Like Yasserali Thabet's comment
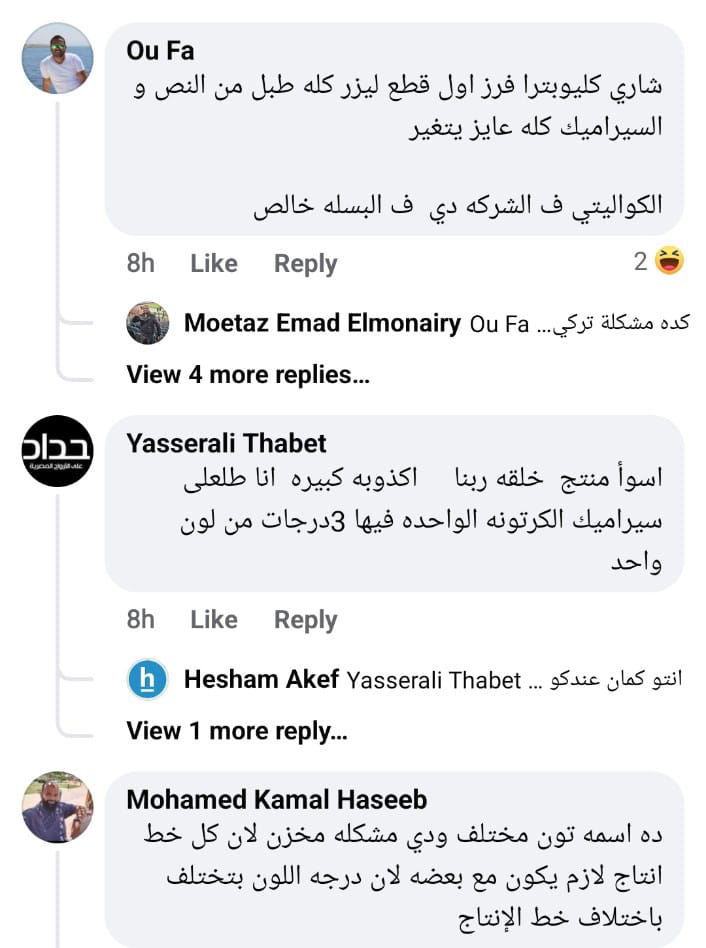Viewport: 706px width, 948px height. click(x=214, y=620)
